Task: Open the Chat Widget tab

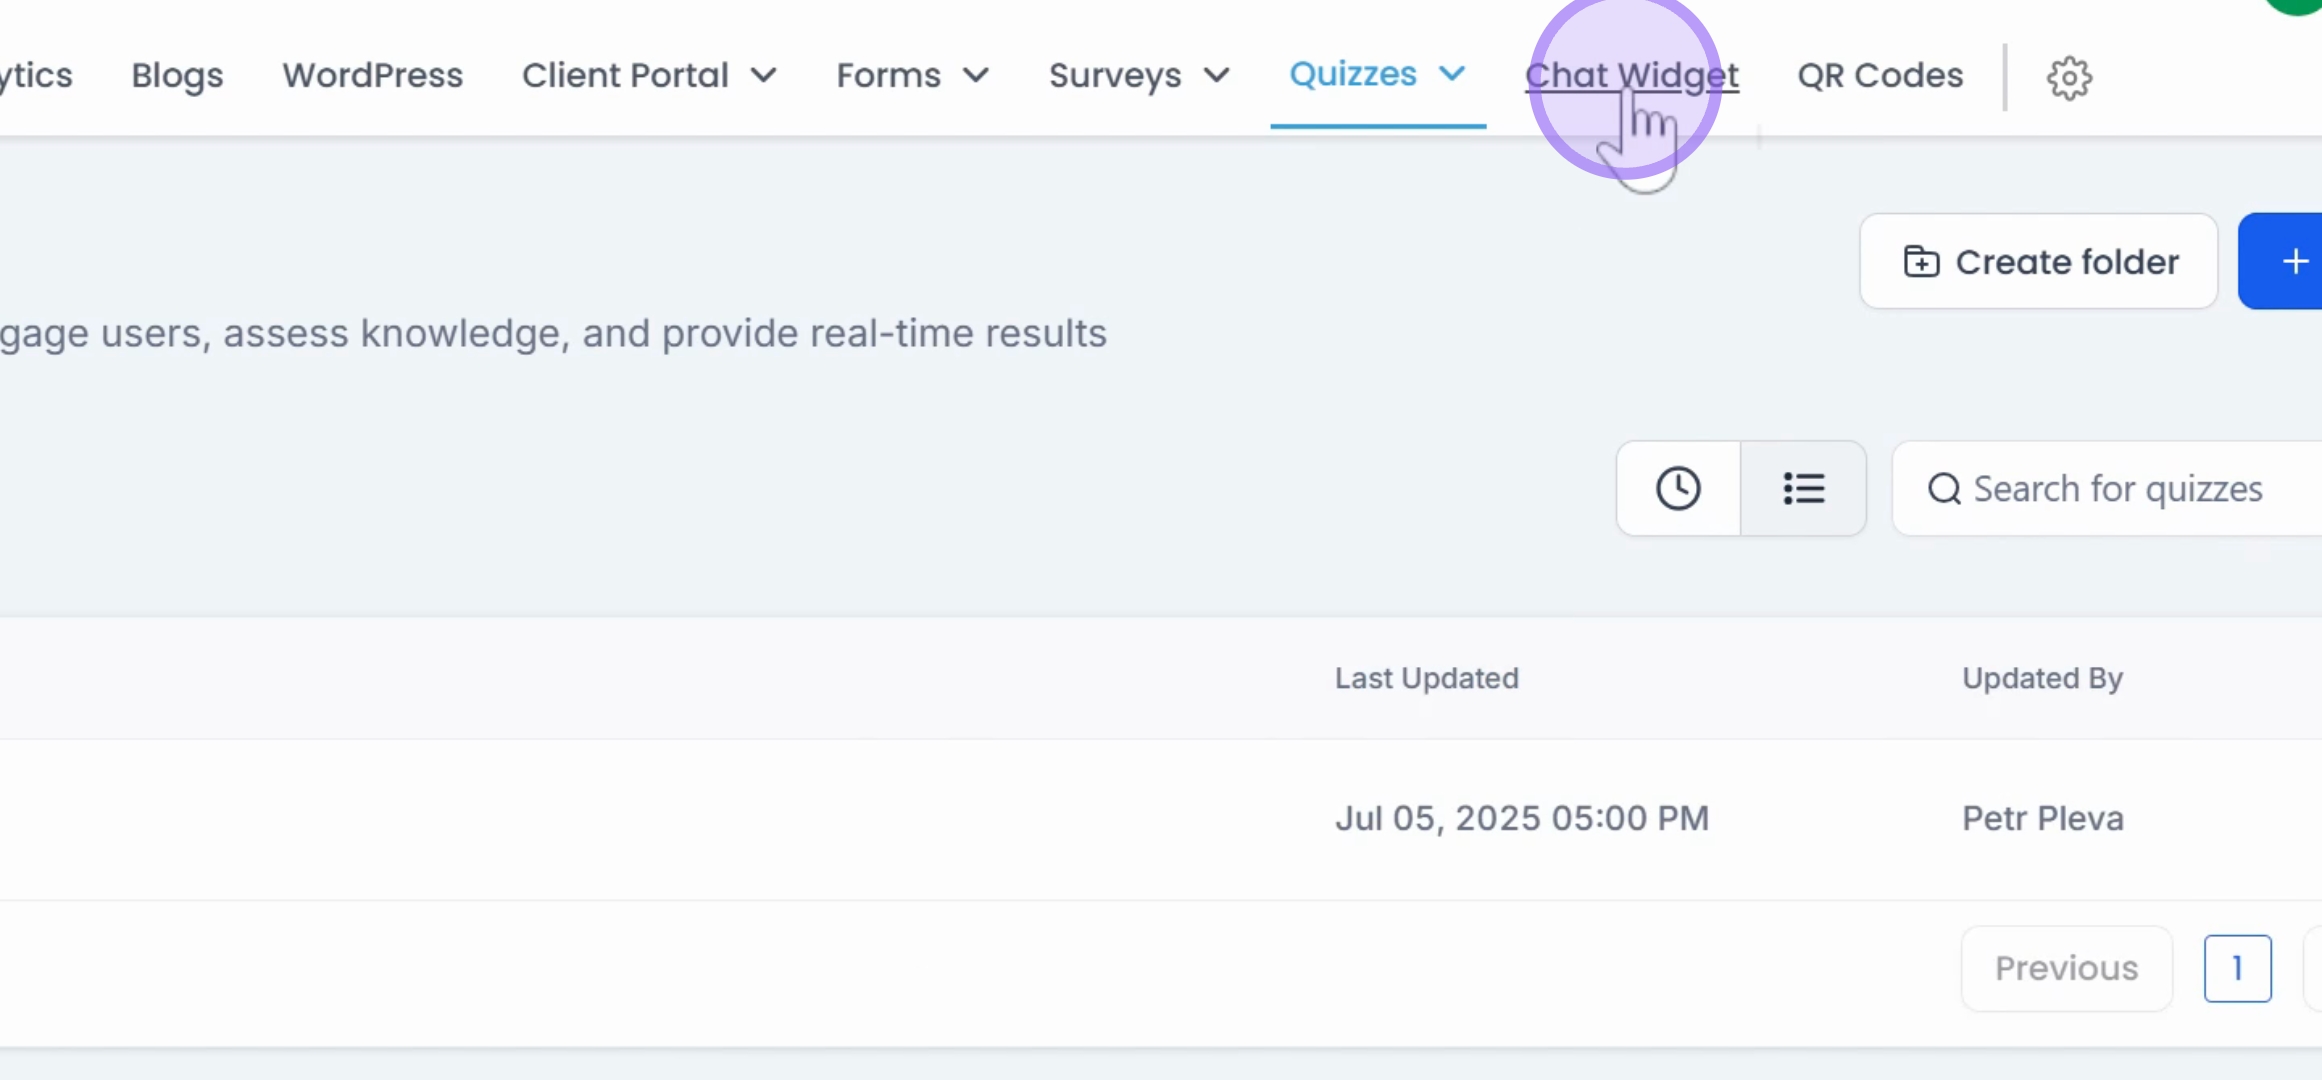Action: coord(1632,76)
